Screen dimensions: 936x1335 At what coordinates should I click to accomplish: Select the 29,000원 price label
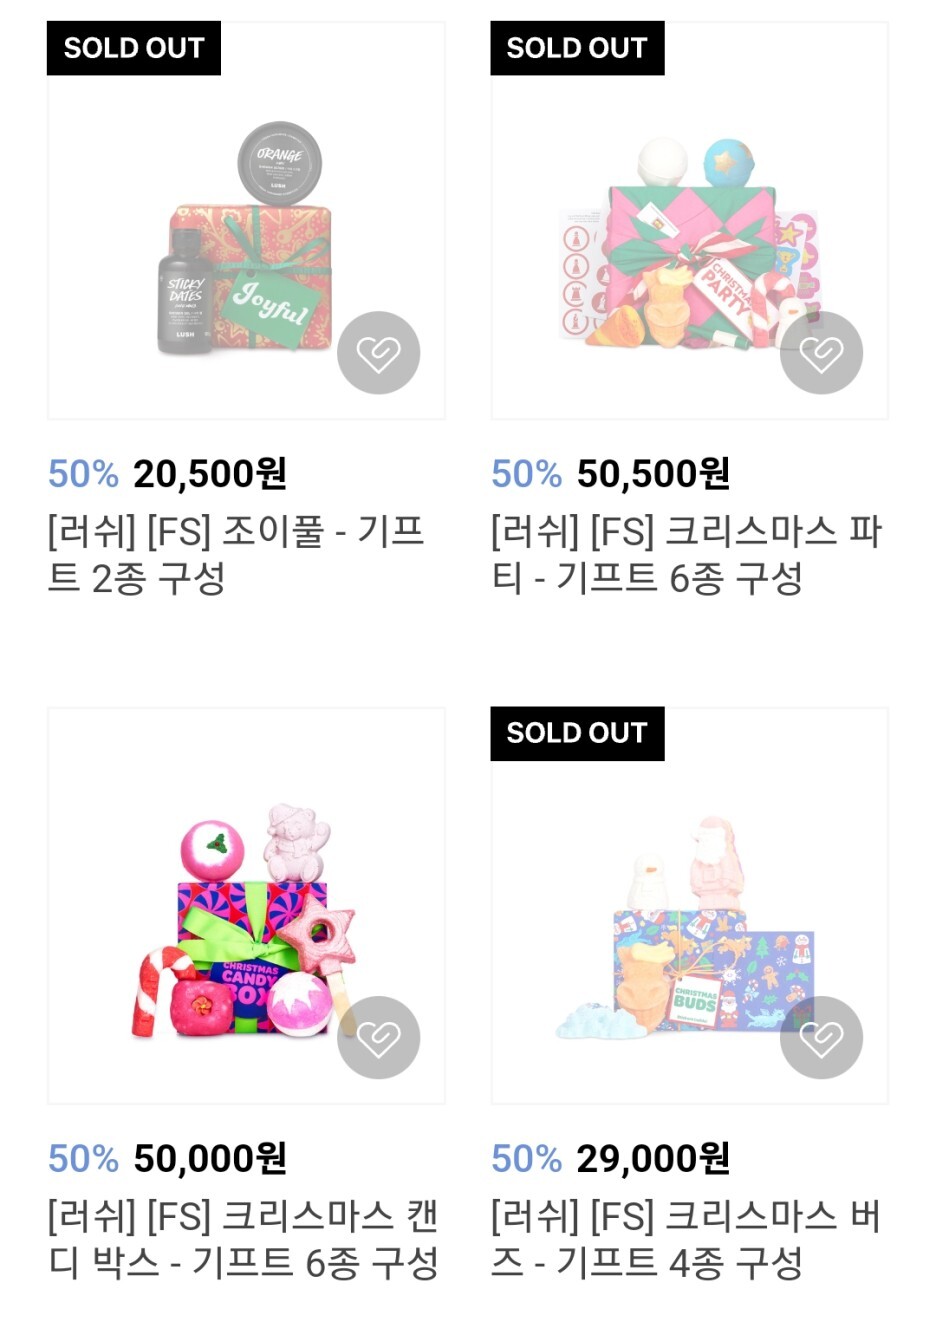[653, 1159]
